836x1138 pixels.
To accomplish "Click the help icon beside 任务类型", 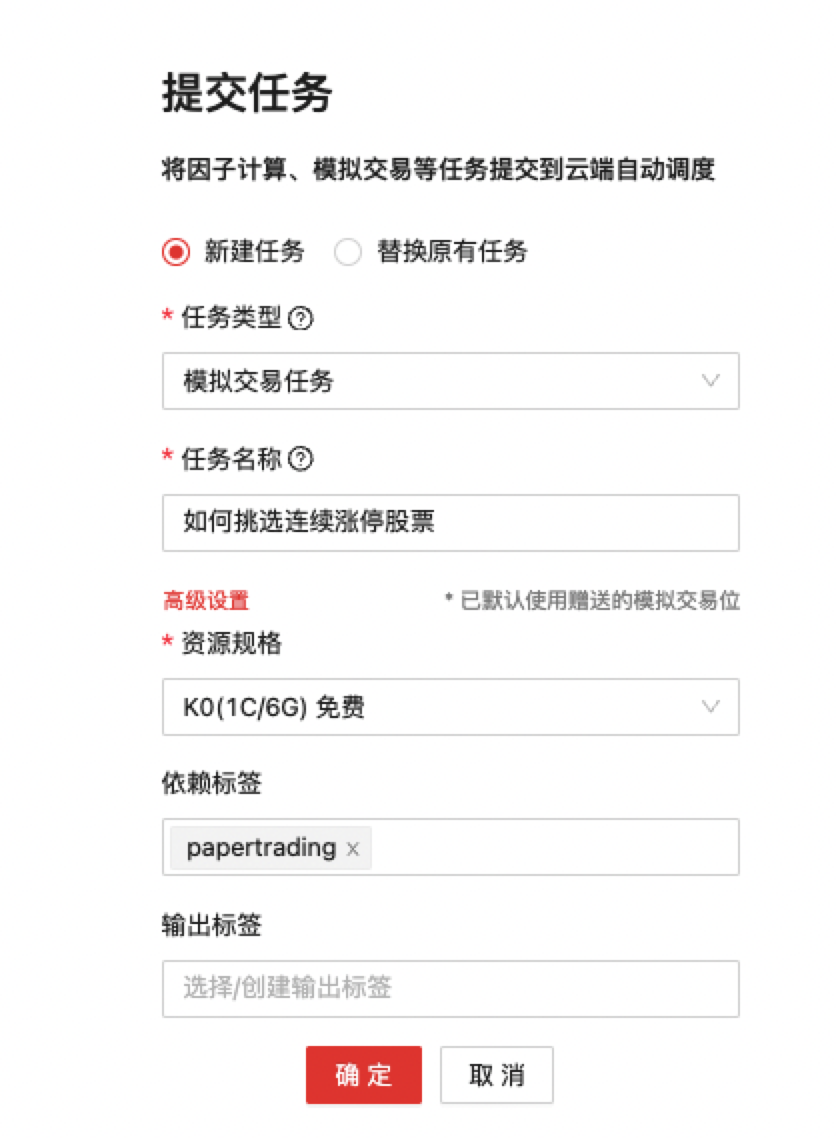I will (x=300, y=319).
